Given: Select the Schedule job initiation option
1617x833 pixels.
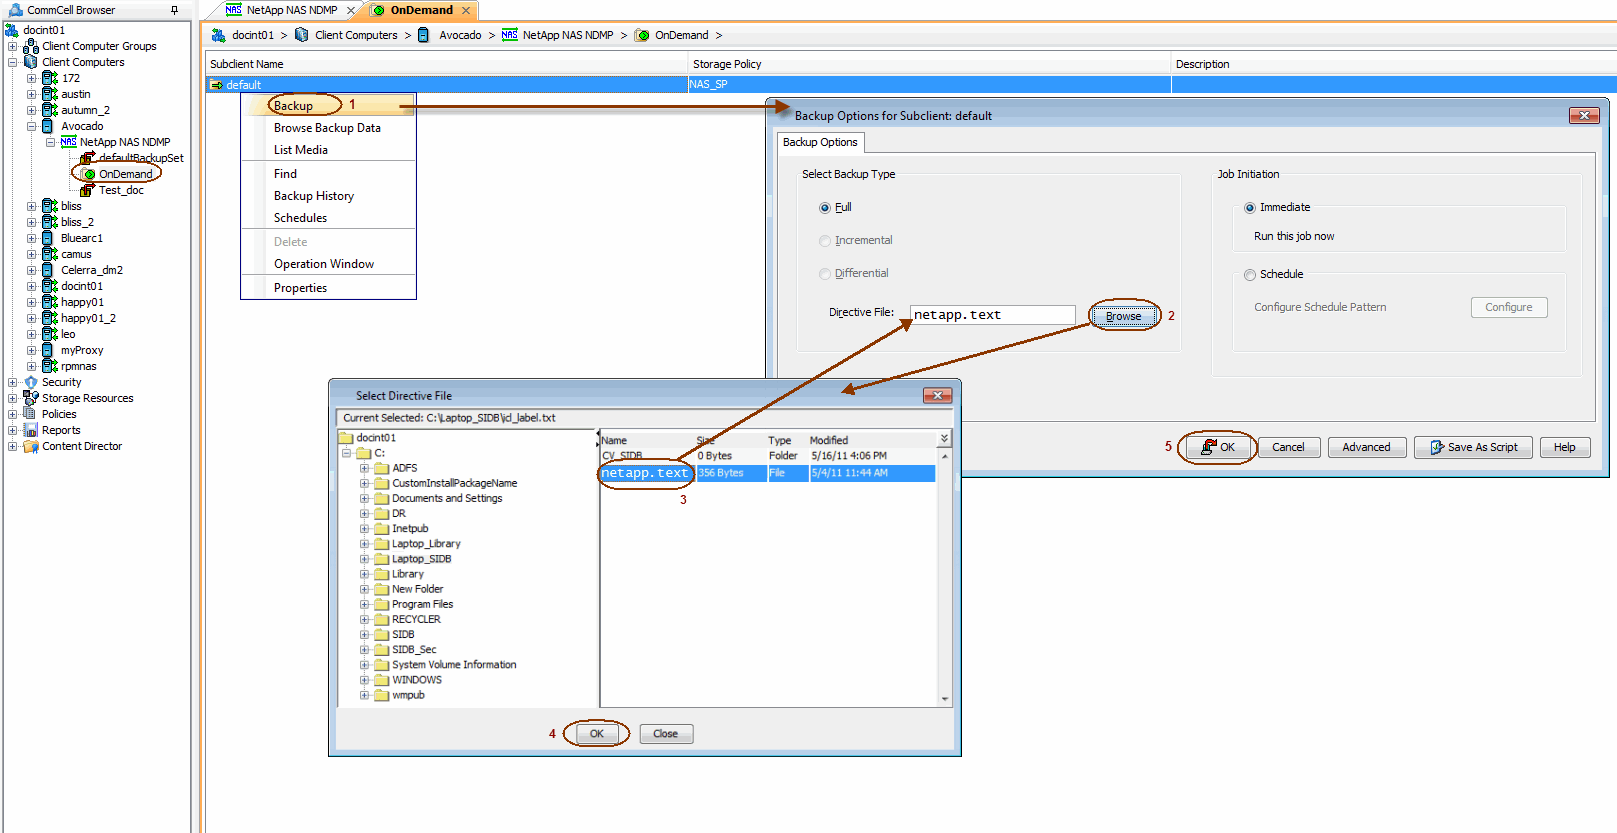Looking at the screenshot, I should [x=1250, y=275].
